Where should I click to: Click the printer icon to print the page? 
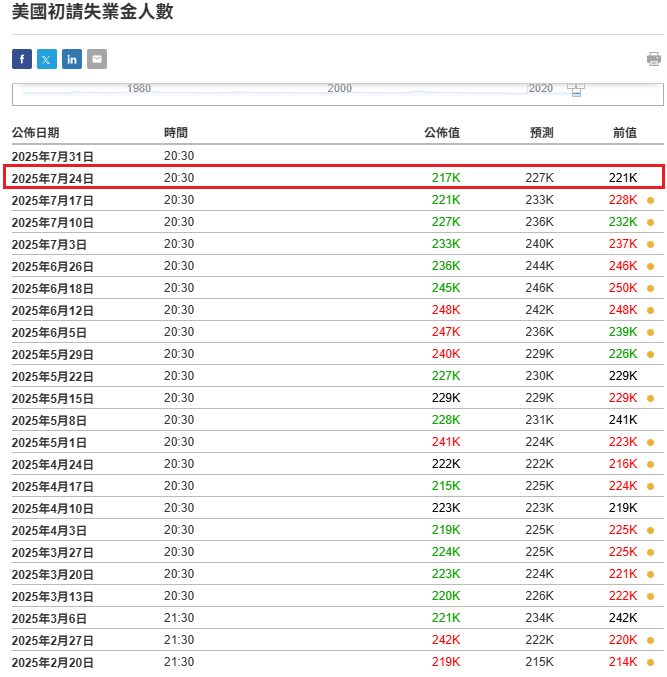coord(653,59)
